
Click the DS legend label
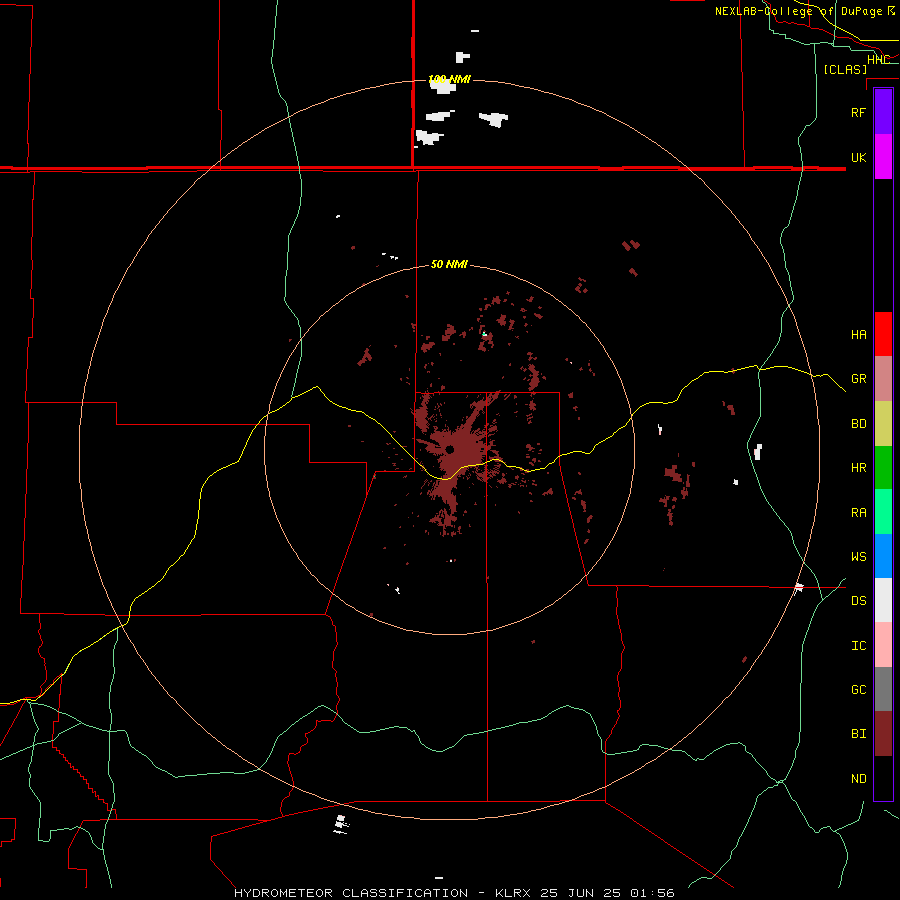858,601
